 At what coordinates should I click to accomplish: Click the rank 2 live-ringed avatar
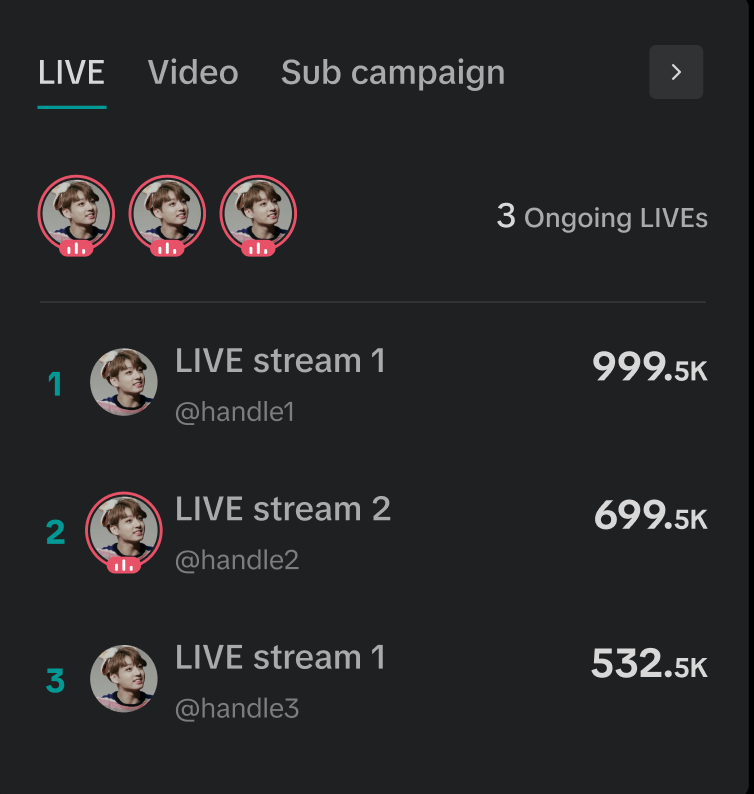click(124, 531)
